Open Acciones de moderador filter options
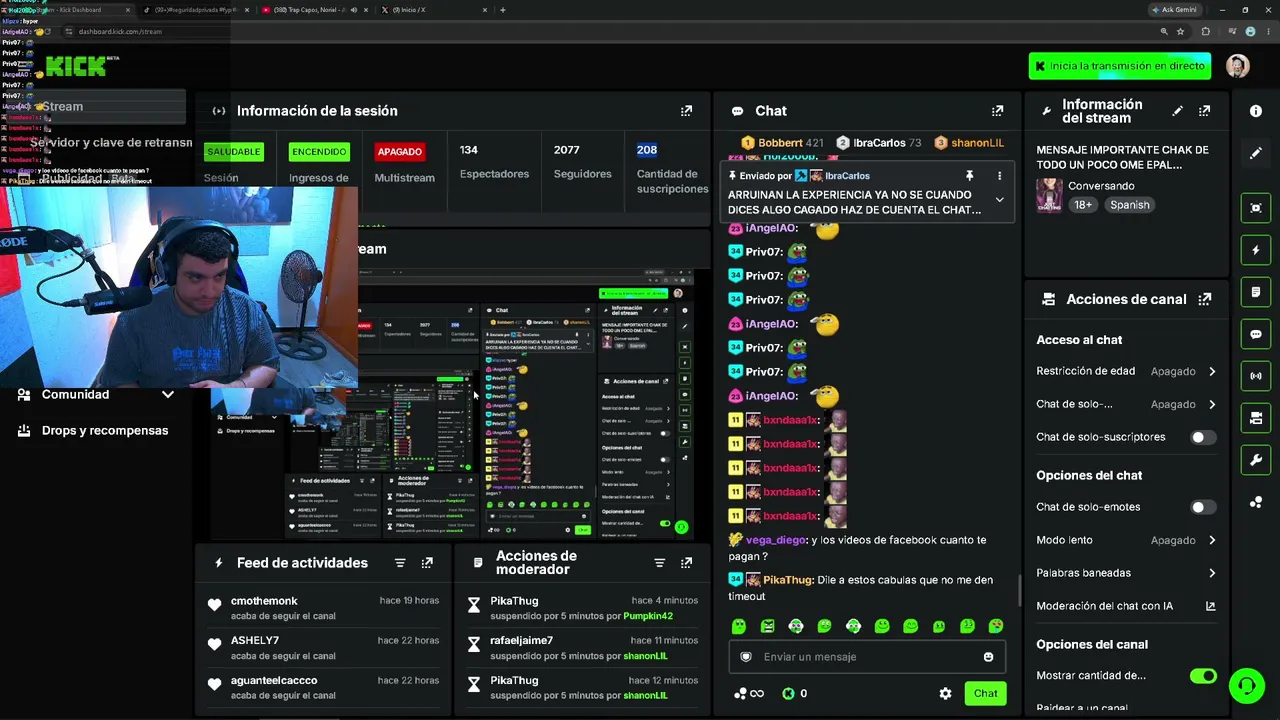 659,563
